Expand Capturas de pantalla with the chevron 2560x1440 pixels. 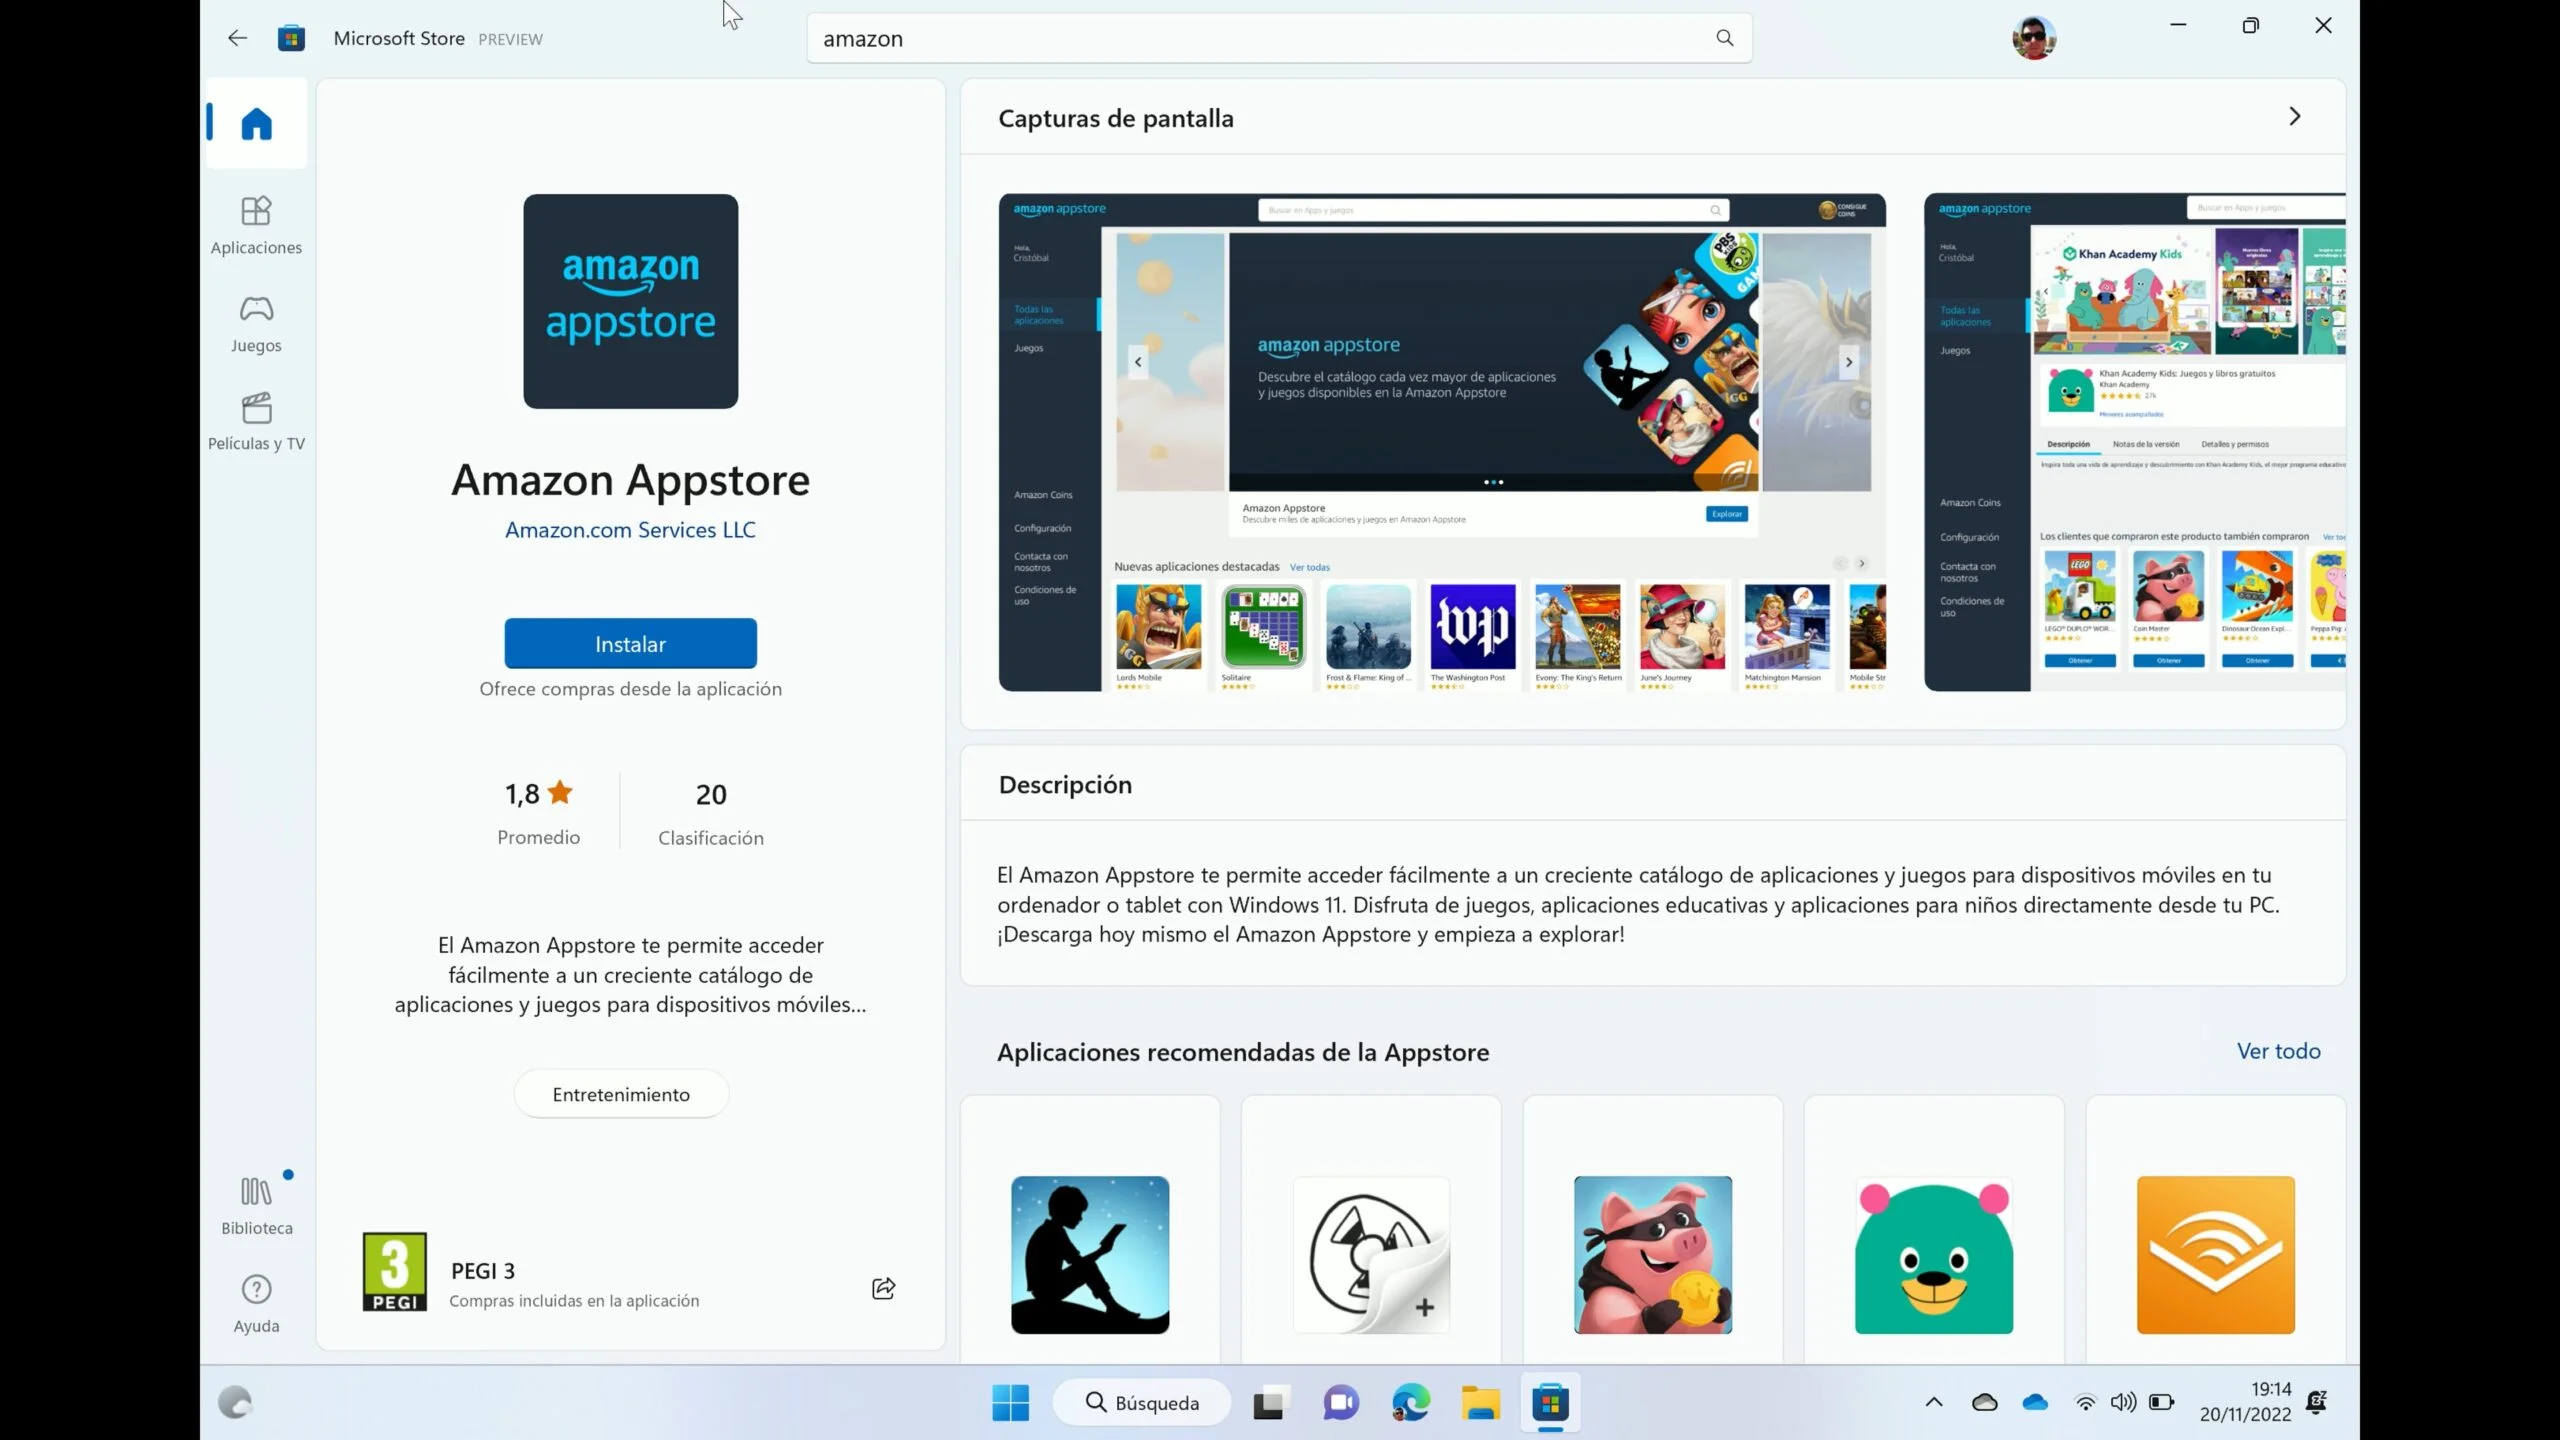[x=2294, y=116]
